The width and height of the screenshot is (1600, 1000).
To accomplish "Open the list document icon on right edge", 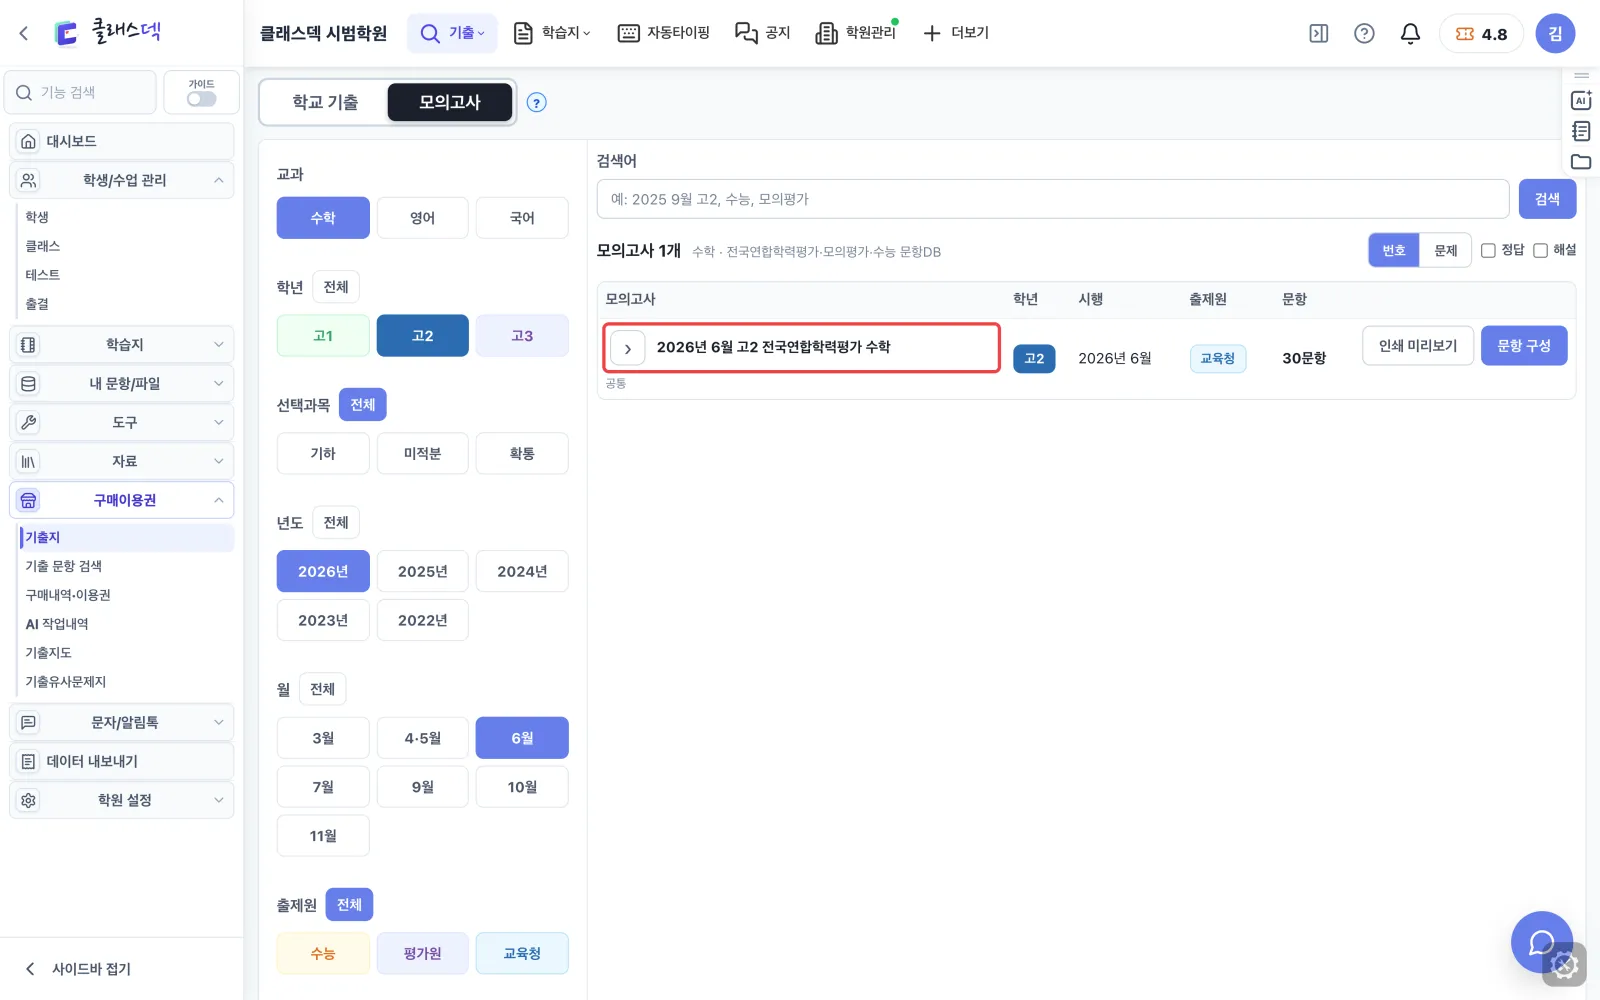I will [x=1581, y=131].
